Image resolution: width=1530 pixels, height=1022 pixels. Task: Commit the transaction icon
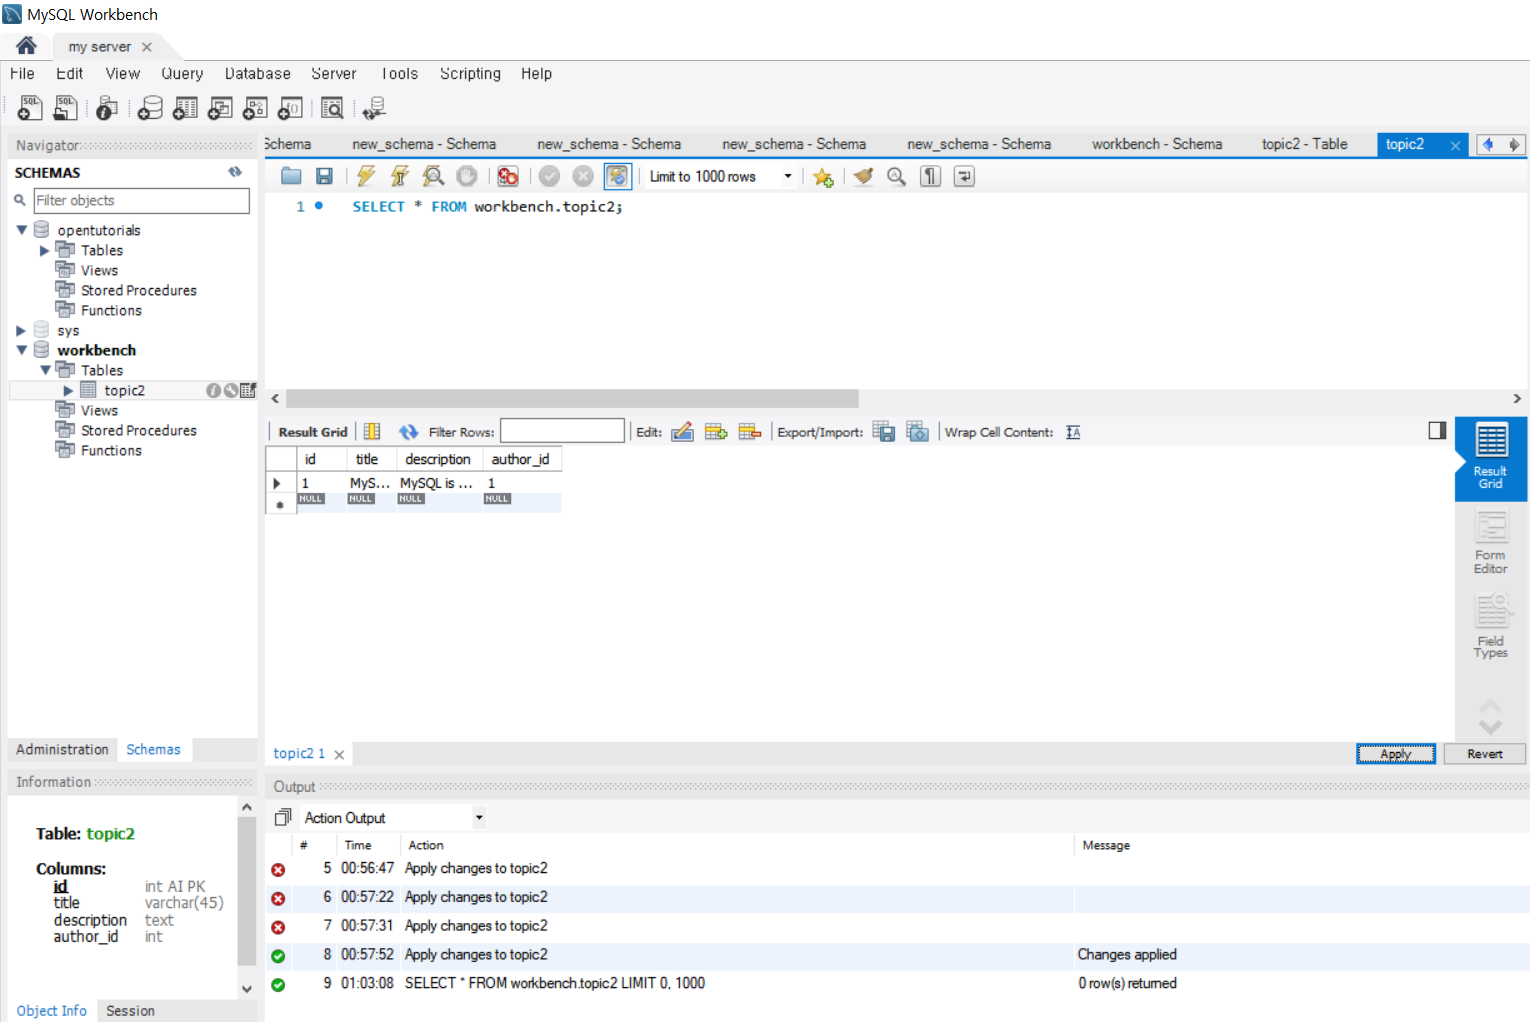tap(549, 176)
